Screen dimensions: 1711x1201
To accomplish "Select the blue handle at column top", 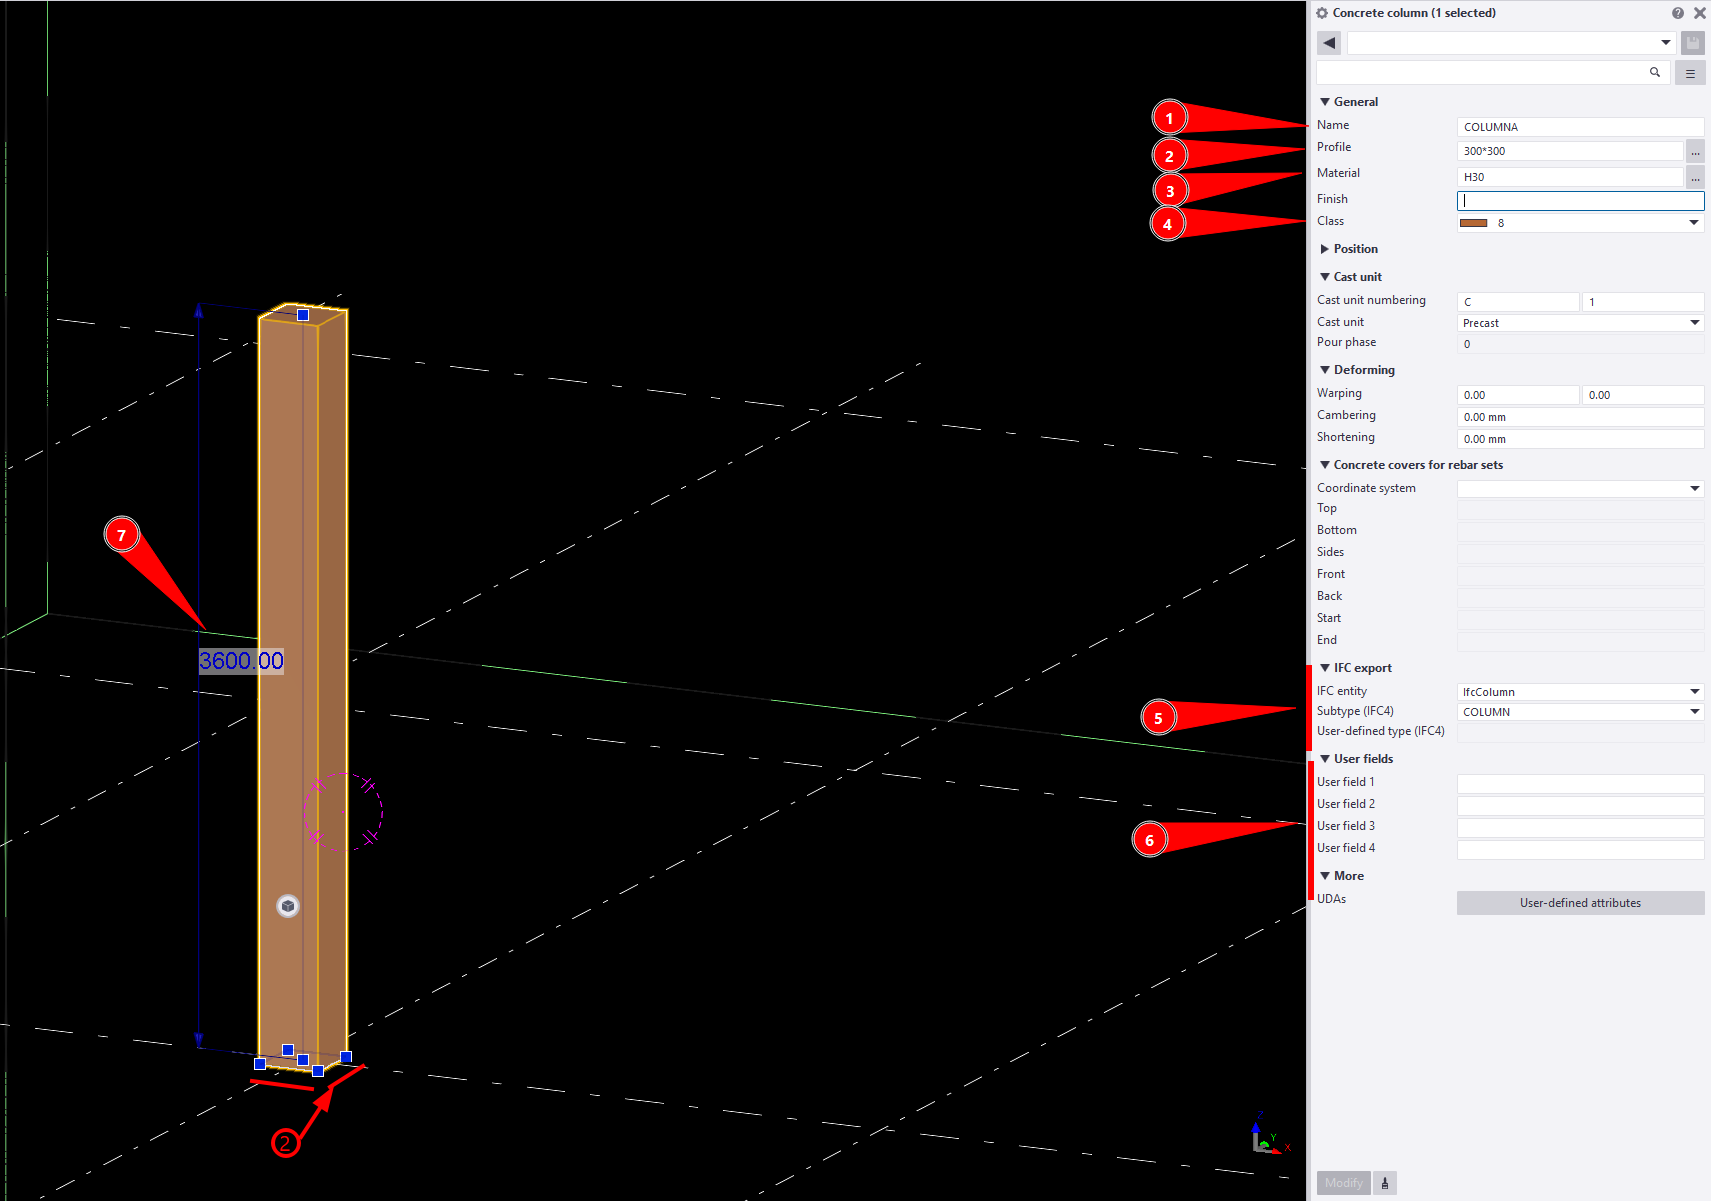I will (303, 315).
